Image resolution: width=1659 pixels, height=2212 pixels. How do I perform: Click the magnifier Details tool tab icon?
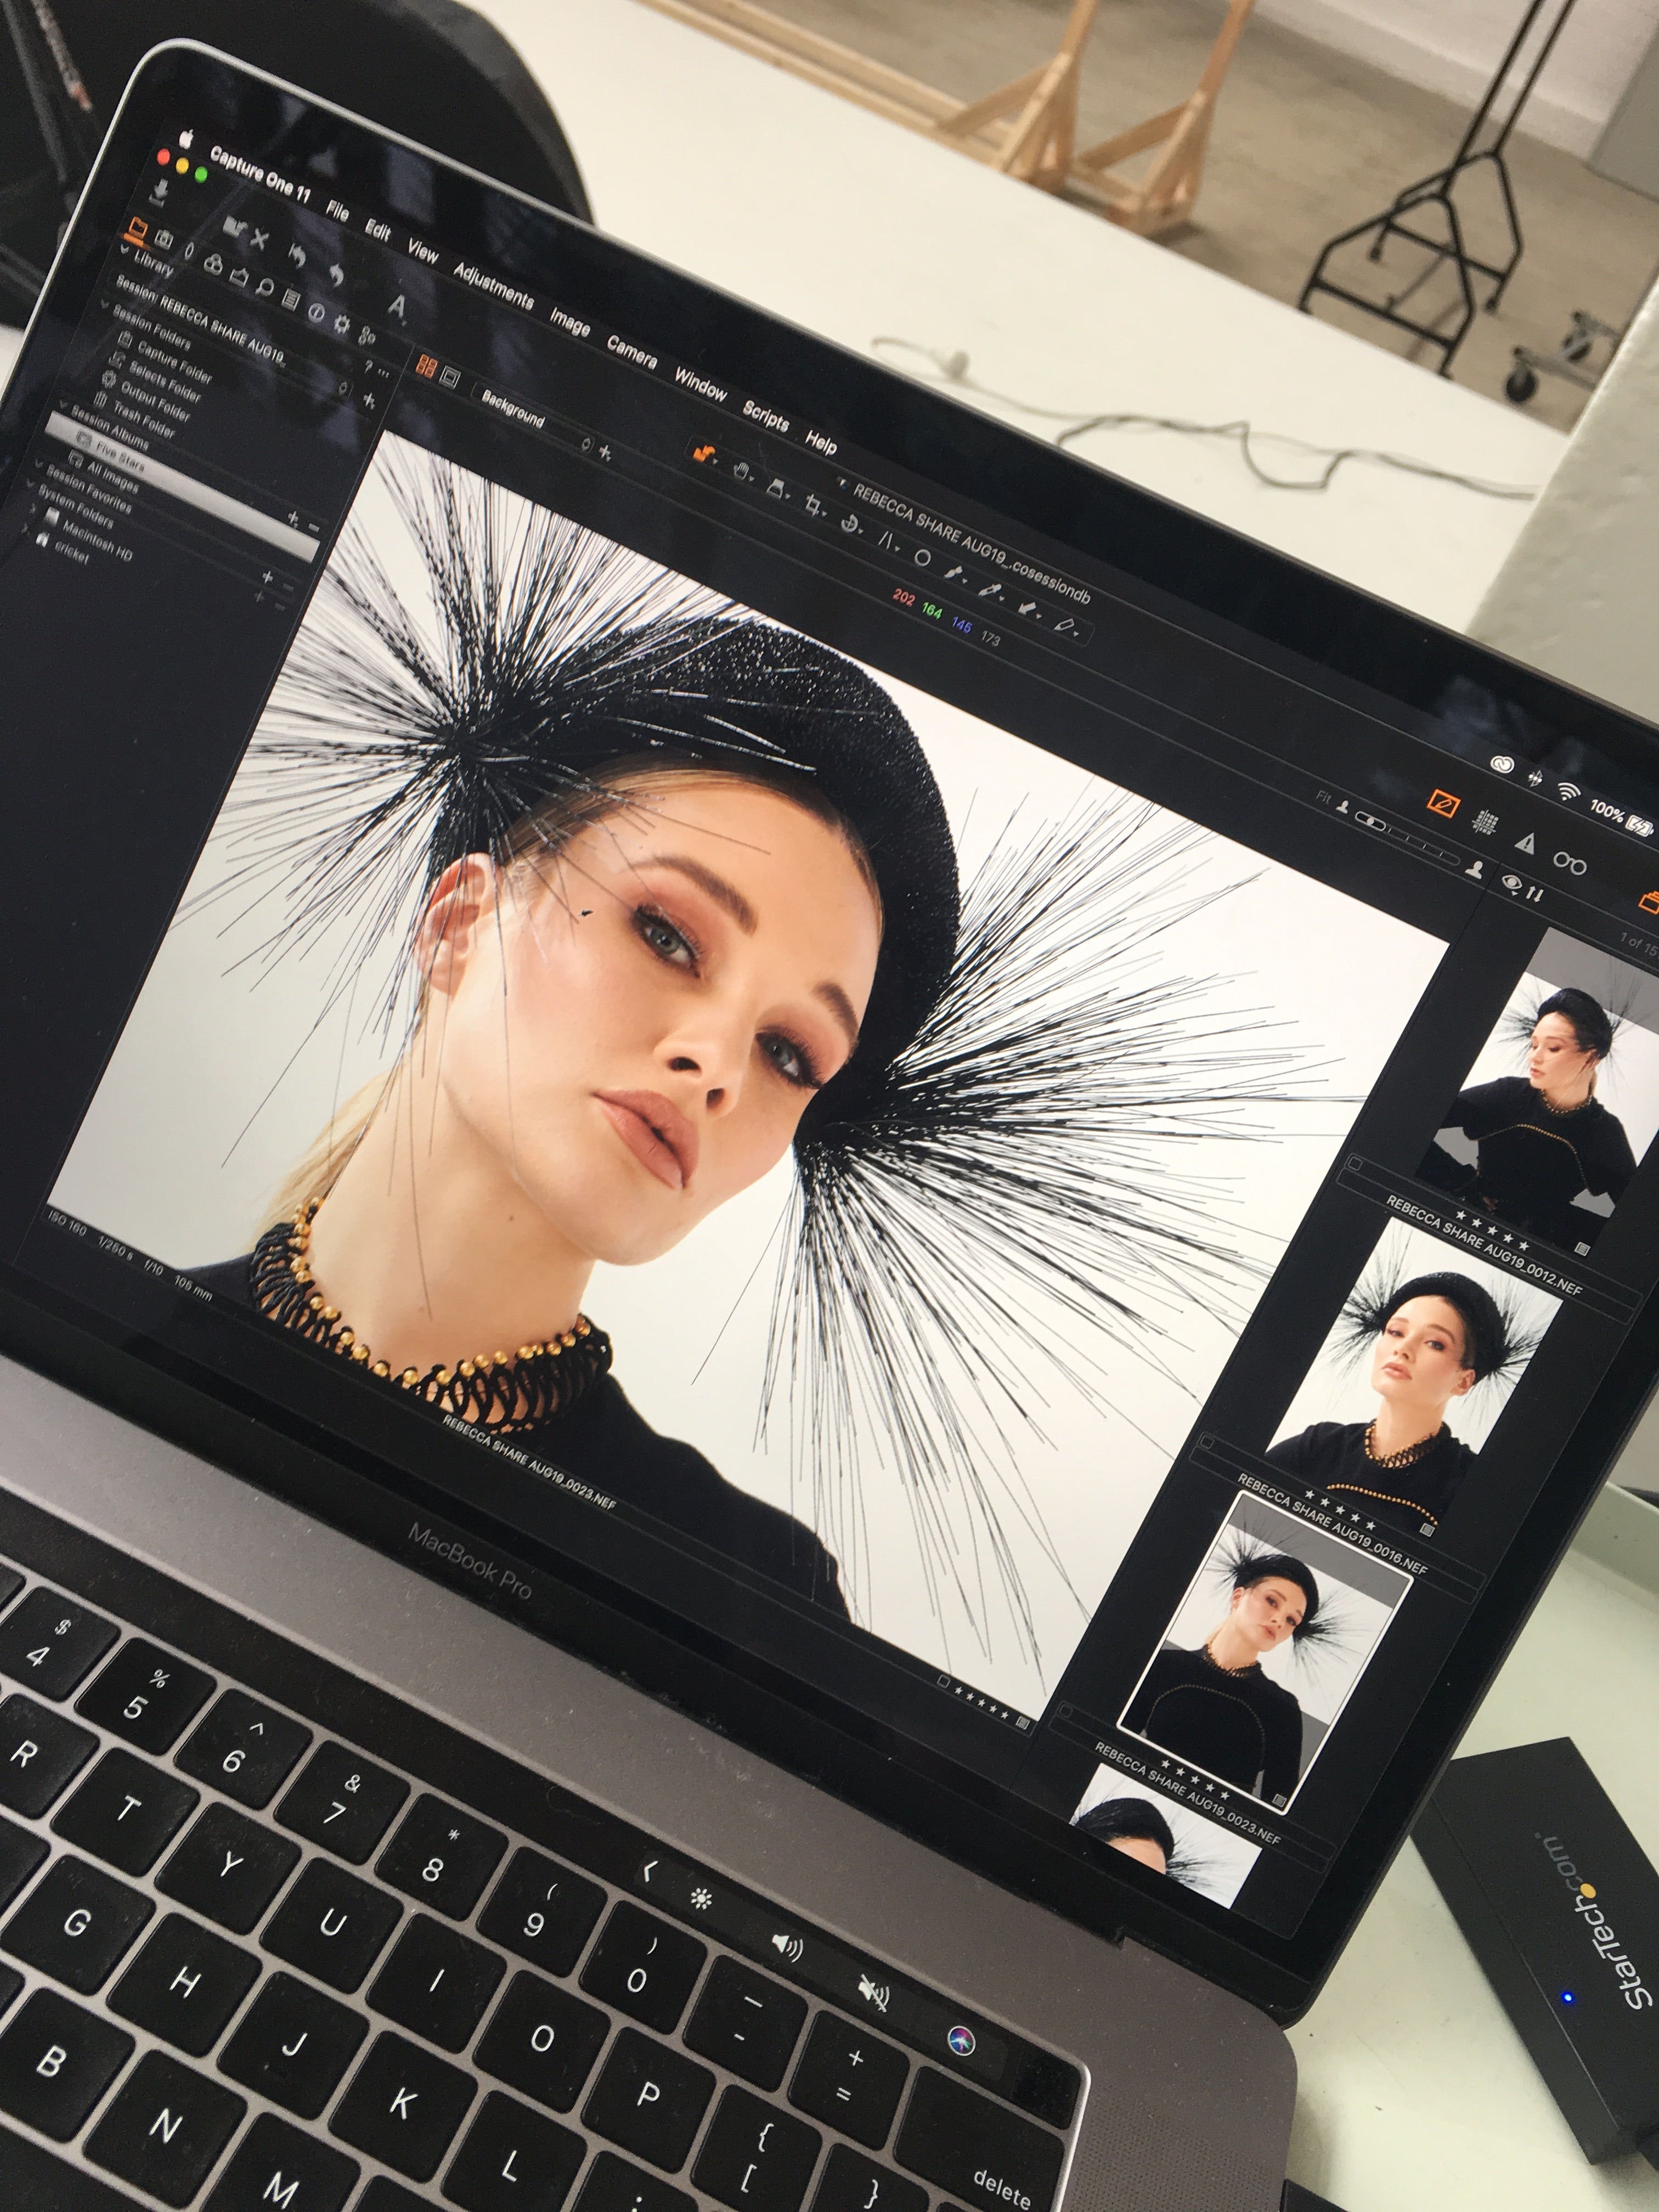(264, 288)
